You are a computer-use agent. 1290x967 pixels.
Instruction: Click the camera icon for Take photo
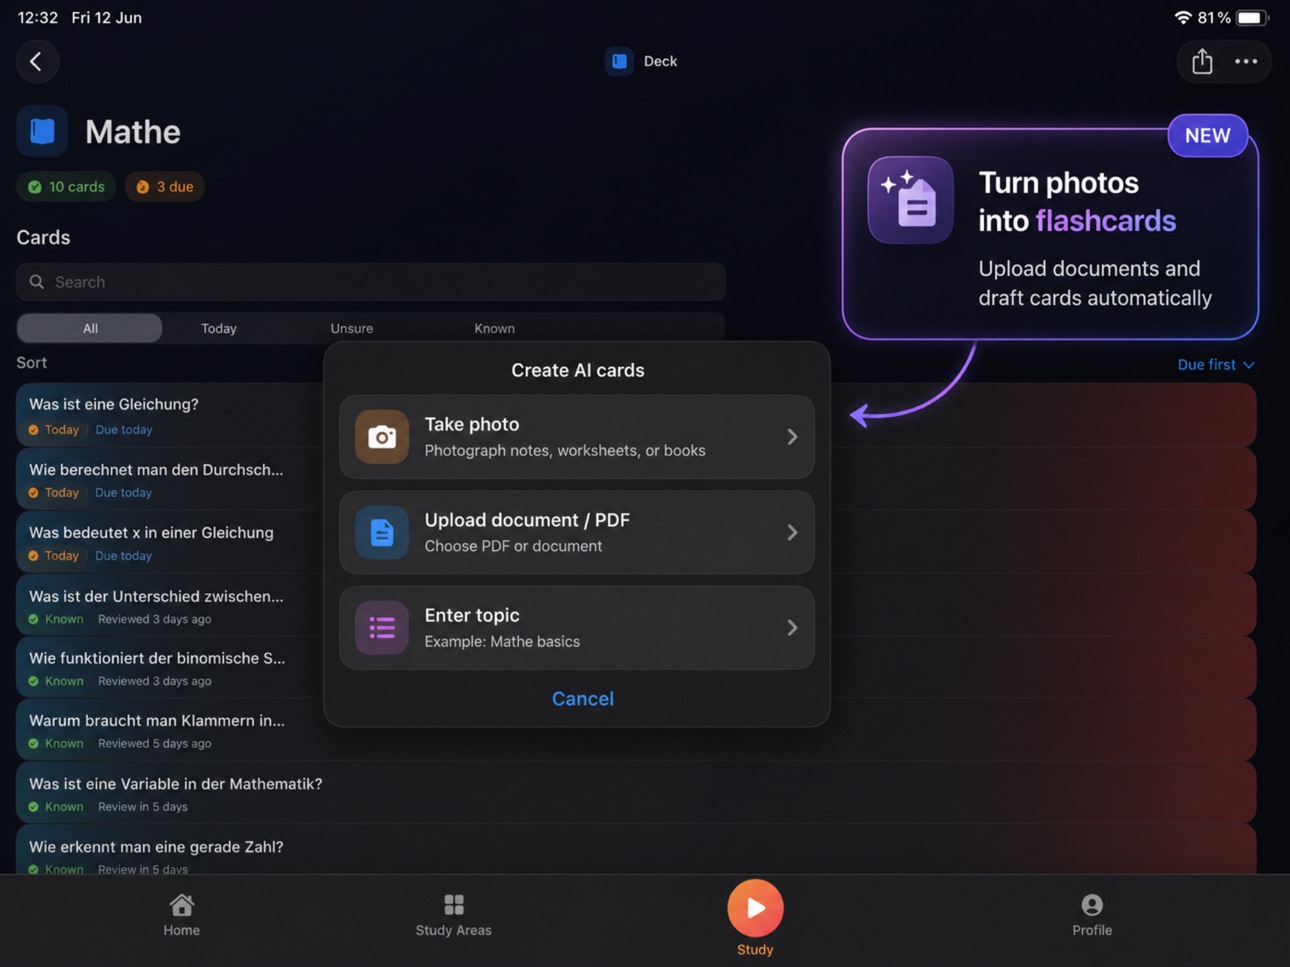coord(382,437)
